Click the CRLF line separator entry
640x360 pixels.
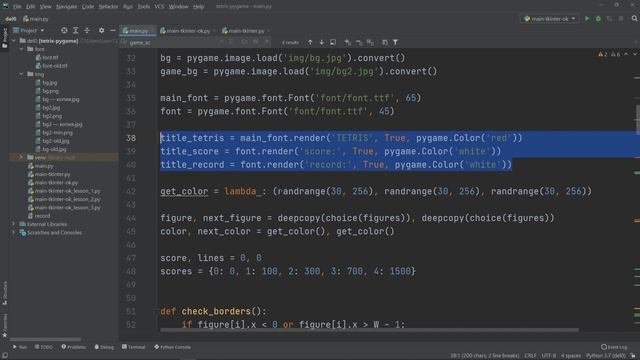(530, 356)
